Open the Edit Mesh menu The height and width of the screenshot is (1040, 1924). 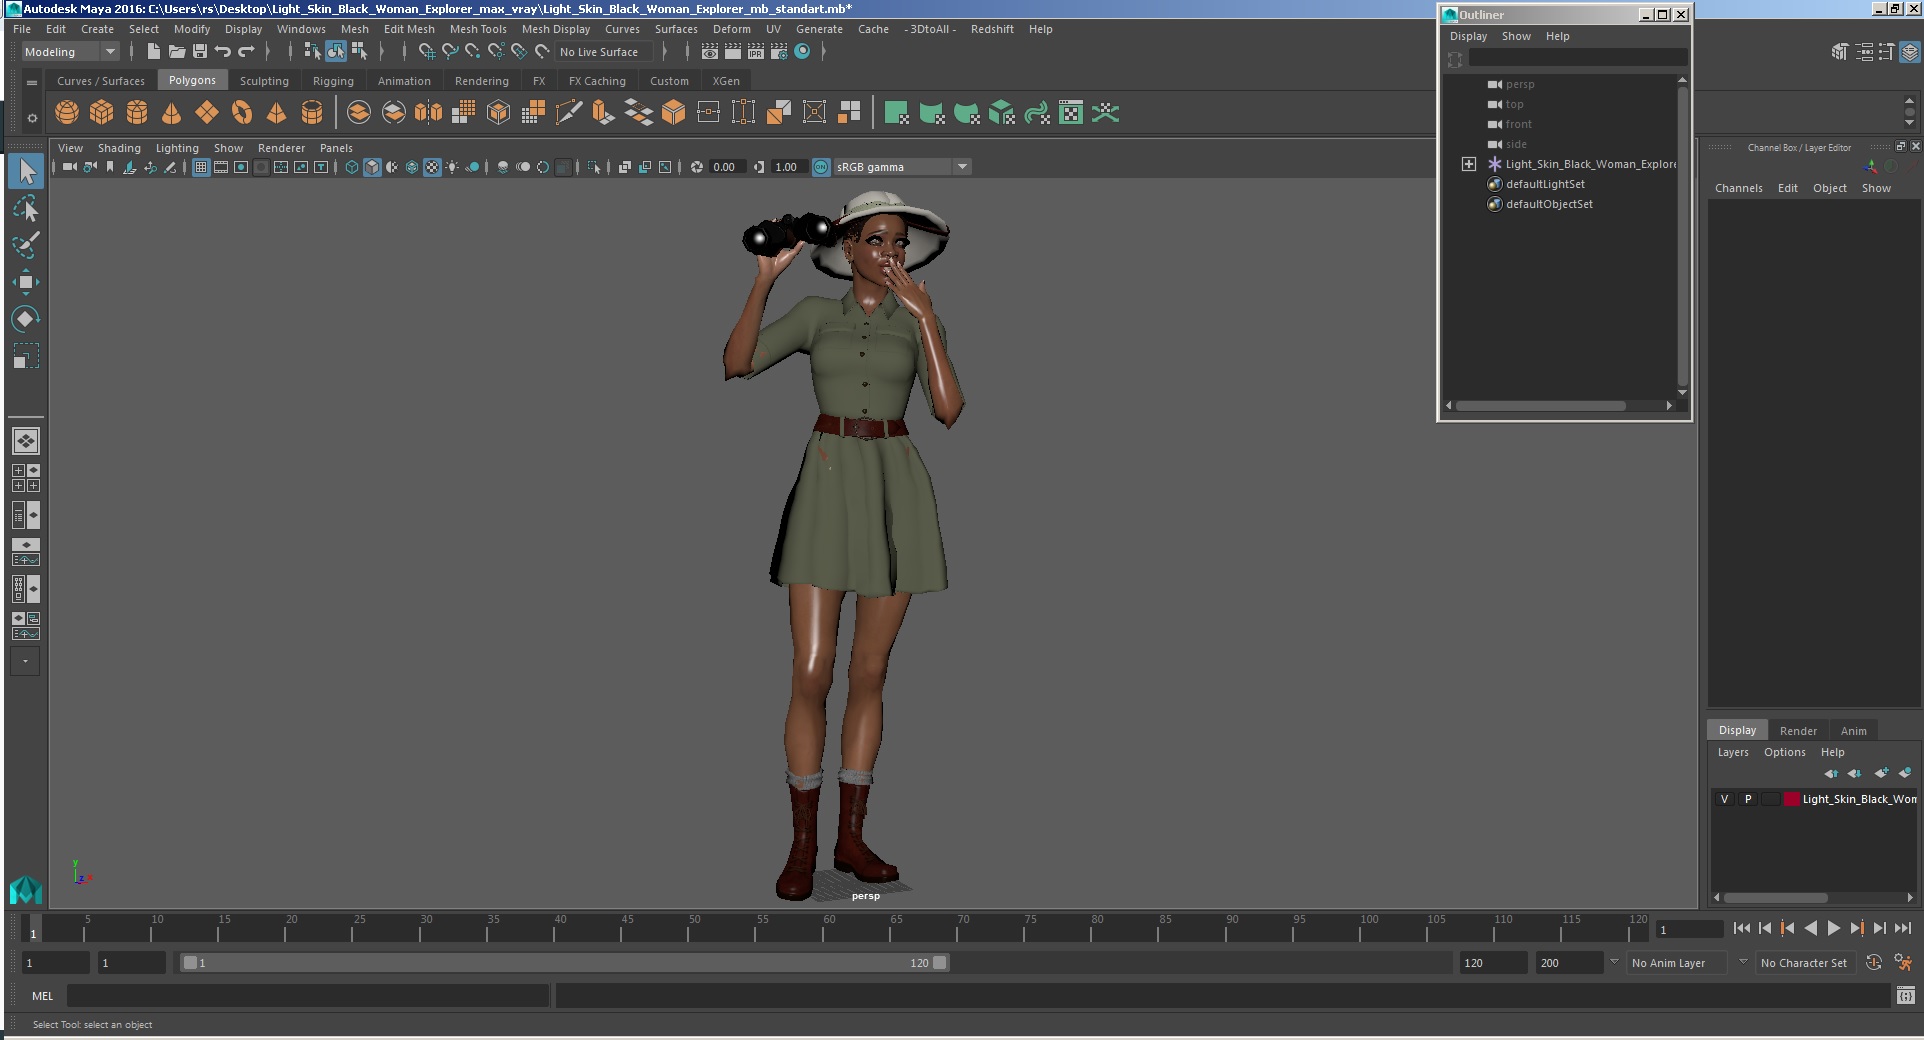tap(409, 29)
